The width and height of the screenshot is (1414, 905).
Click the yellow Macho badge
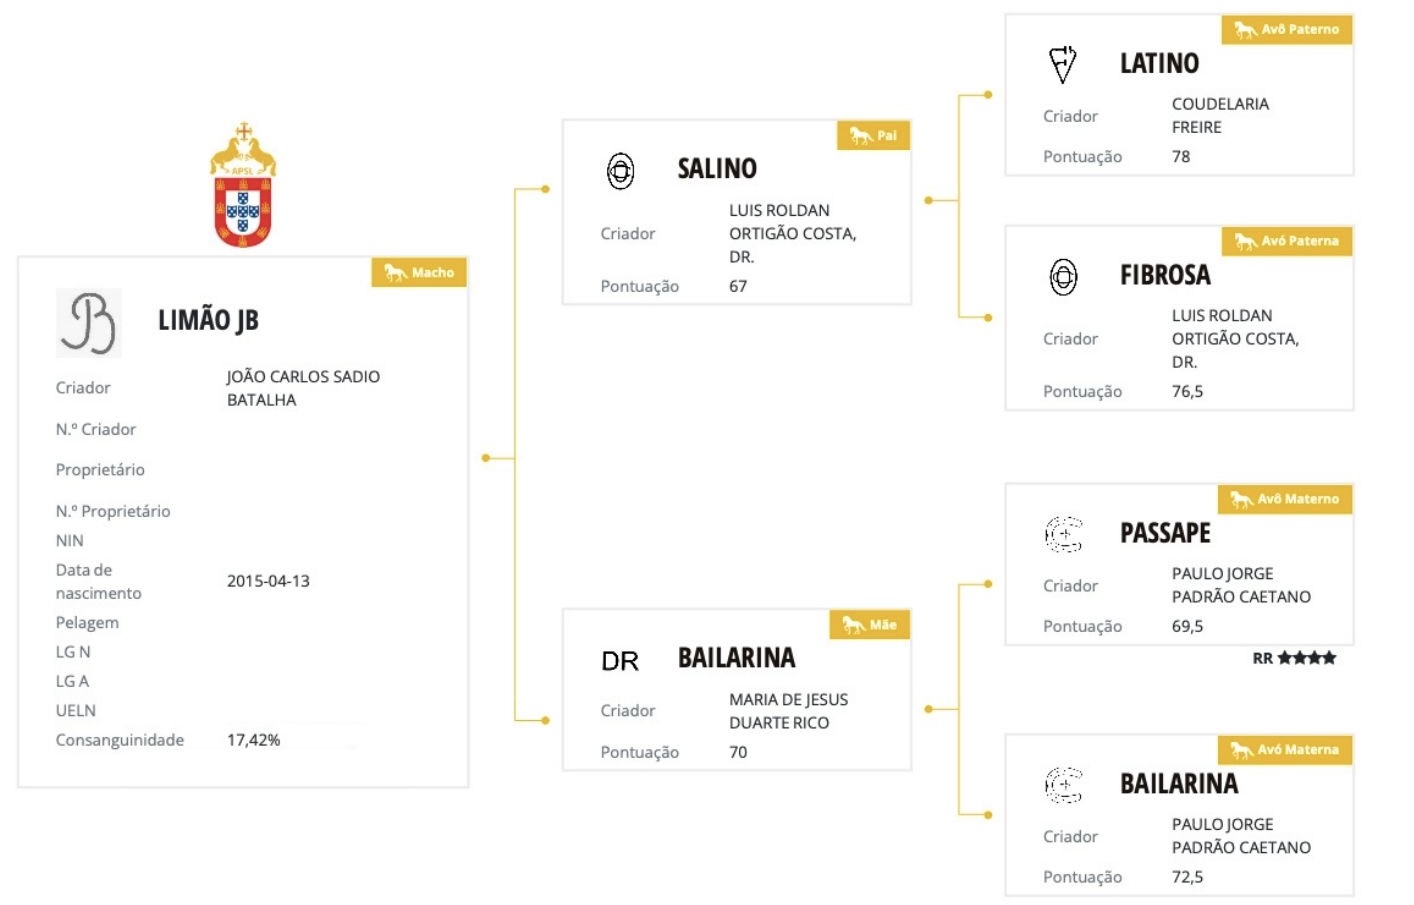click(419, 272)
